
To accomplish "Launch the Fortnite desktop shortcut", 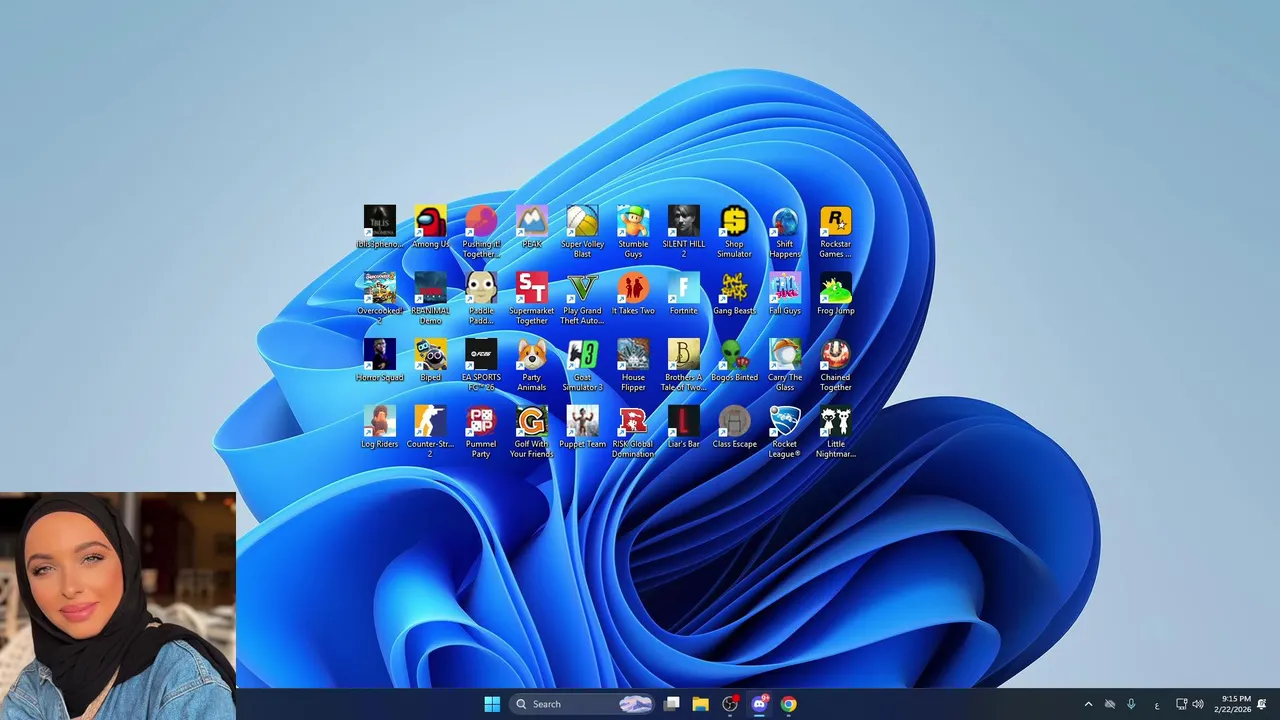I will (x=684, y=294).
